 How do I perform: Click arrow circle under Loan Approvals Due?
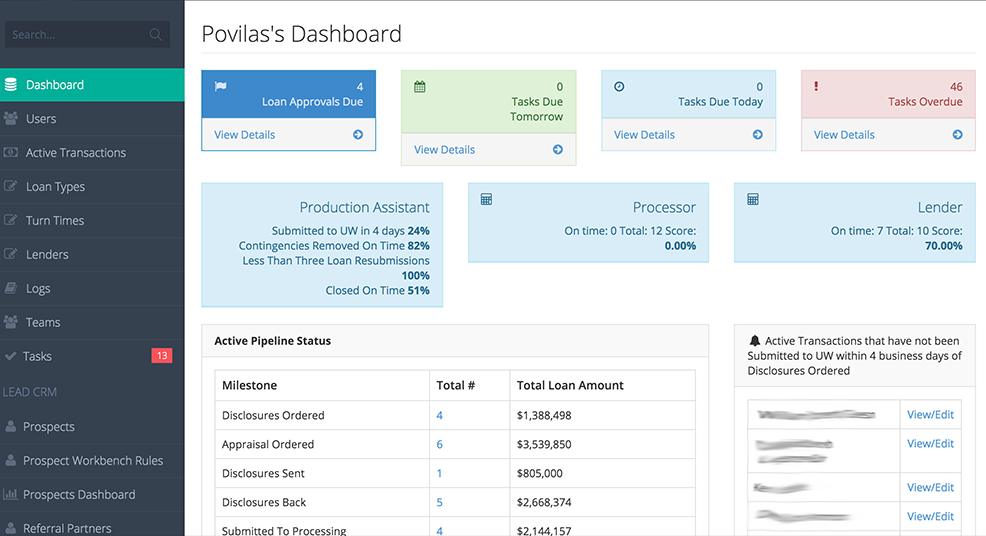358,135
